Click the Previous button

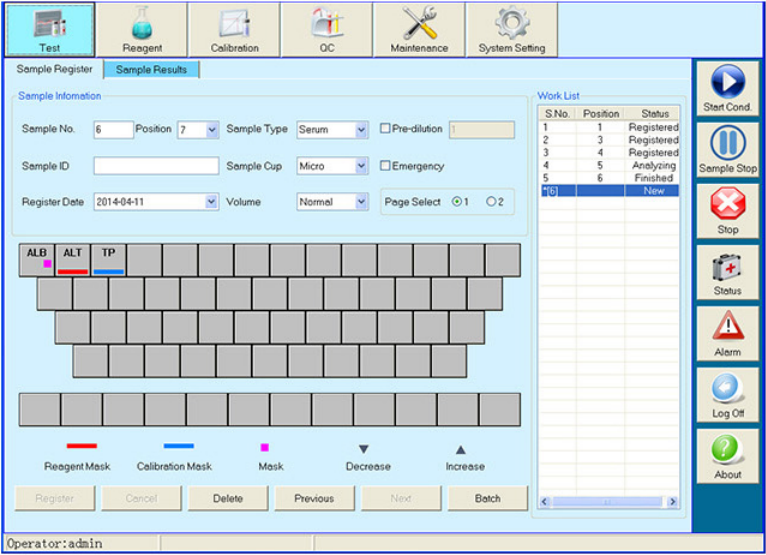point(314,498)
